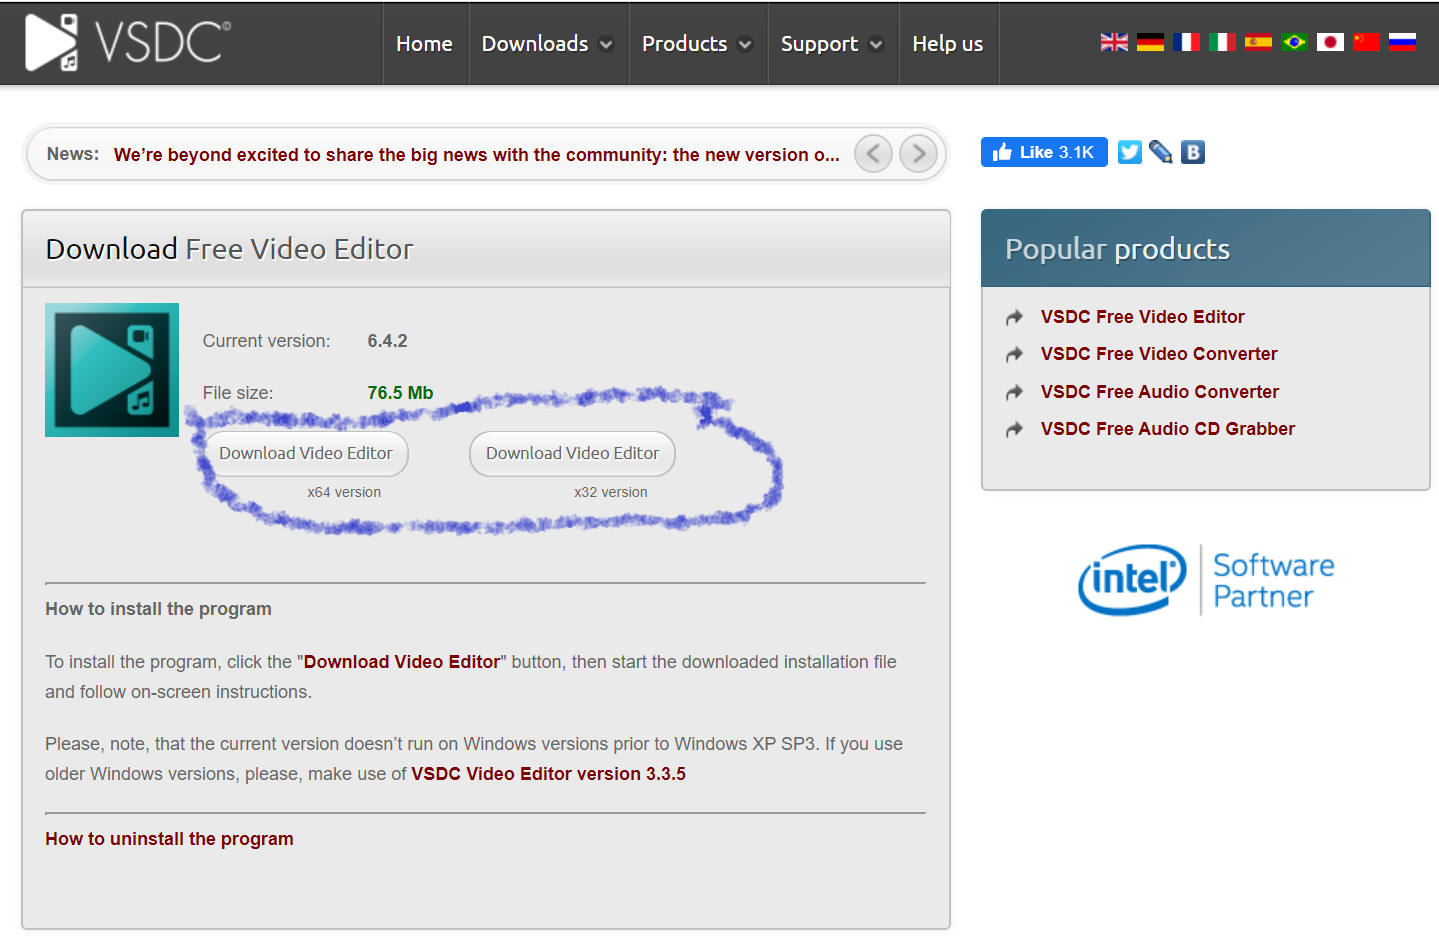The image size is (1439, 948).
Task: Share the page via Twitter icon
Action: pos(1129,152)
